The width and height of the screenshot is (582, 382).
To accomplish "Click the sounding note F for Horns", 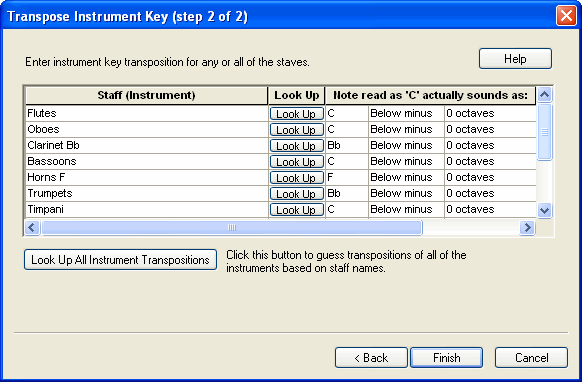I will (347, 177).
